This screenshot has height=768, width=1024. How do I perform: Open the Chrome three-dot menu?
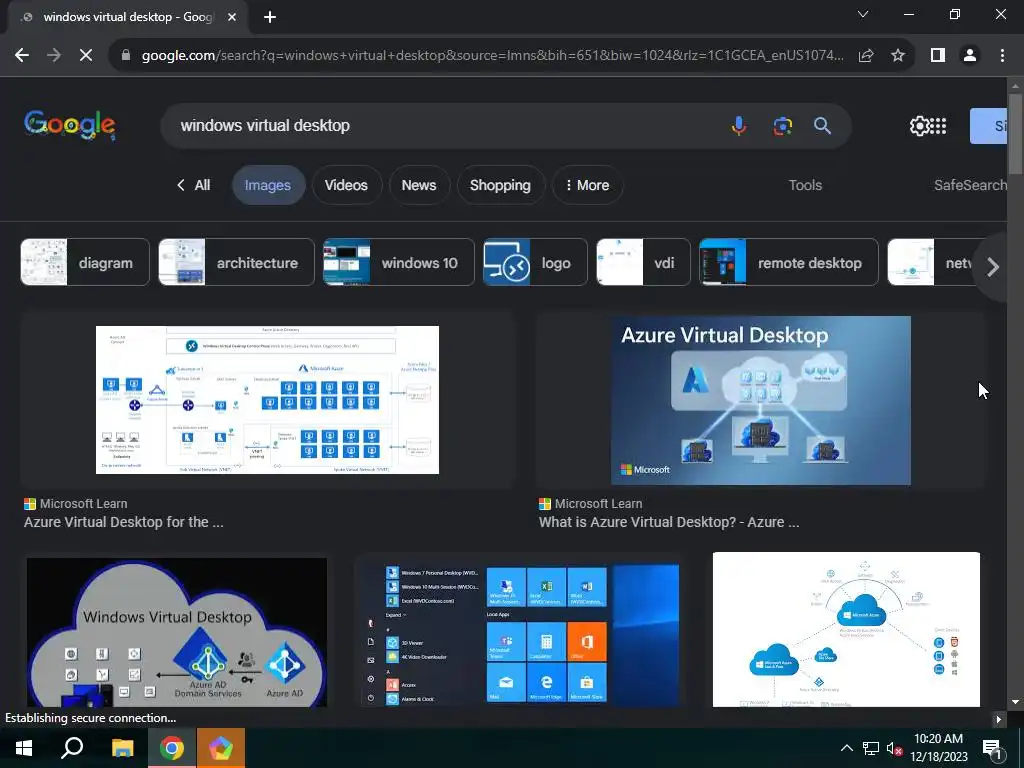click(1002, 56)
